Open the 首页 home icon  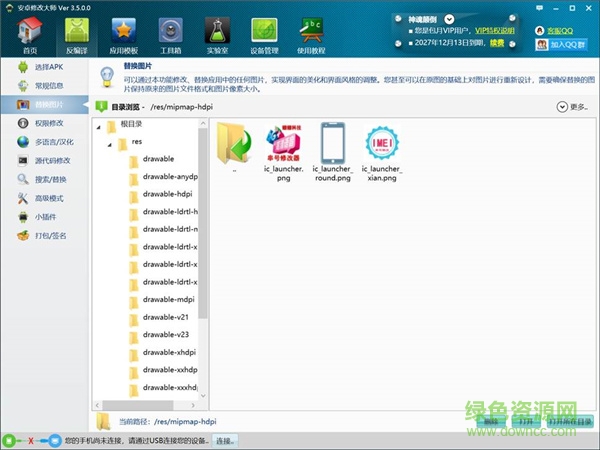coord(29,33)
